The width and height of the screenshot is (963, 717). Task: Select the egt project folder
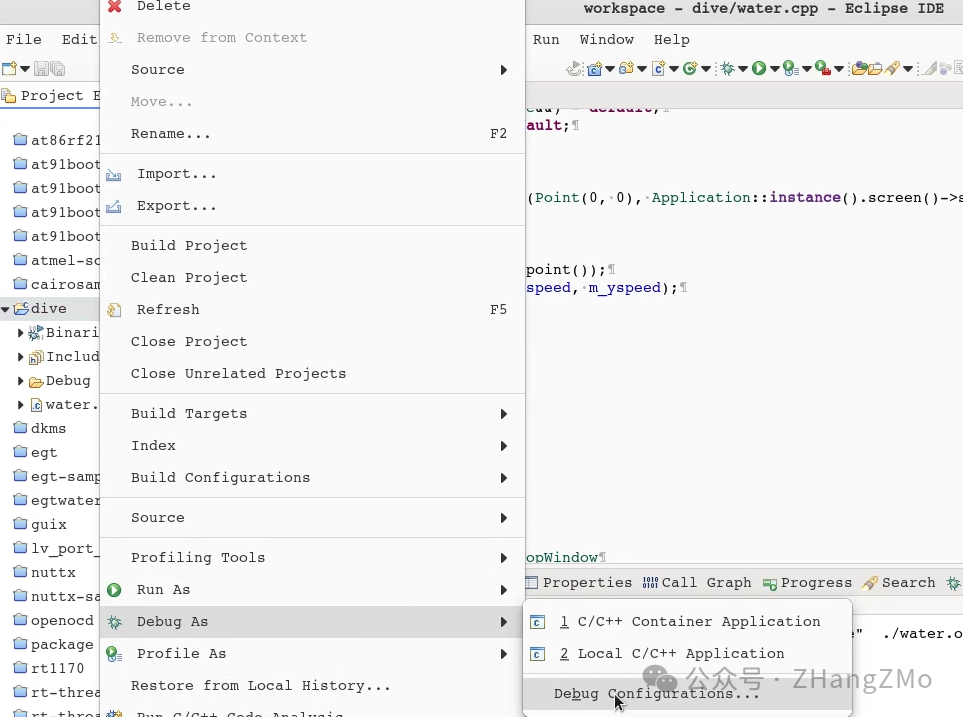pyautogui.click(x=36, y=453)
